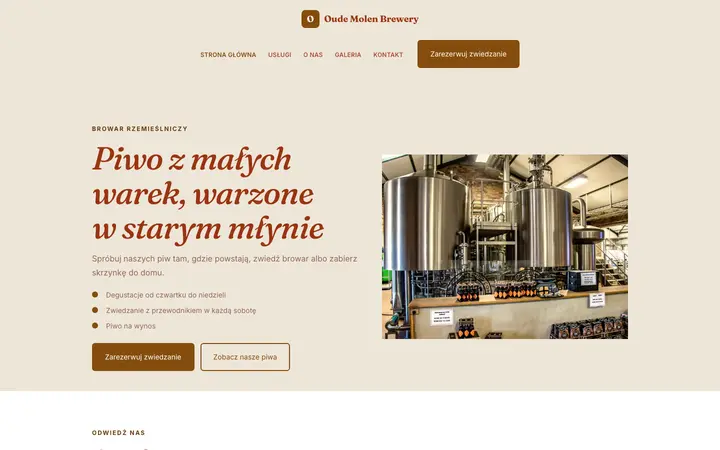Click hero Zarezerwuj zwiedzanie button below bullet list
This screenshot has width=720, height=450.
(x=143, y=357)
